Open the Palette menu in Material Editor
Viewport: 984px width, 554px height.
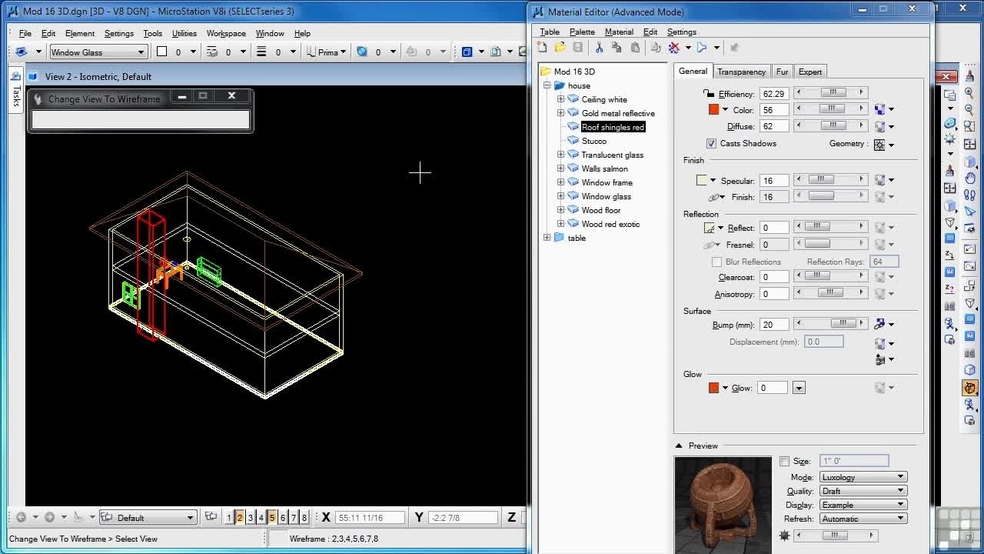click(x=582, y=31)
